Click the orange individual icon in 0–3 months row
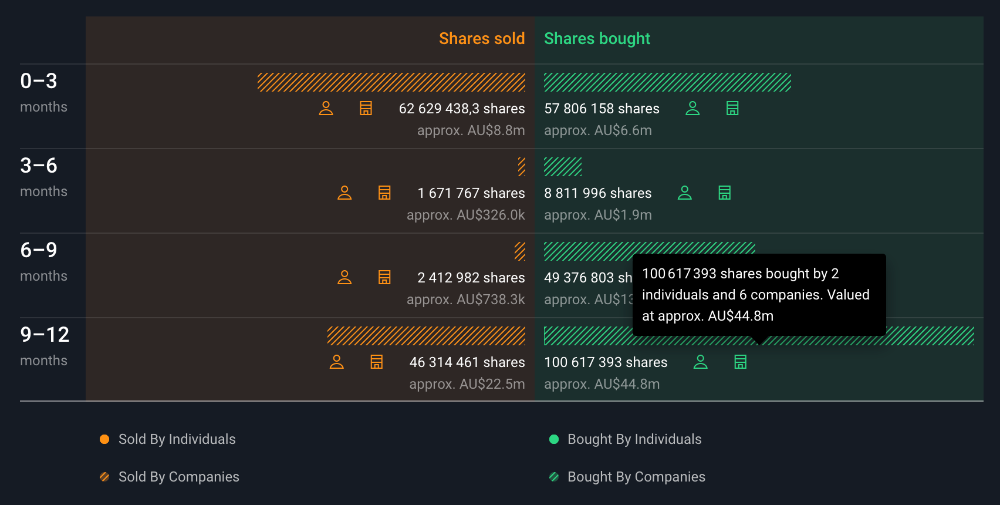 point(326,108)
